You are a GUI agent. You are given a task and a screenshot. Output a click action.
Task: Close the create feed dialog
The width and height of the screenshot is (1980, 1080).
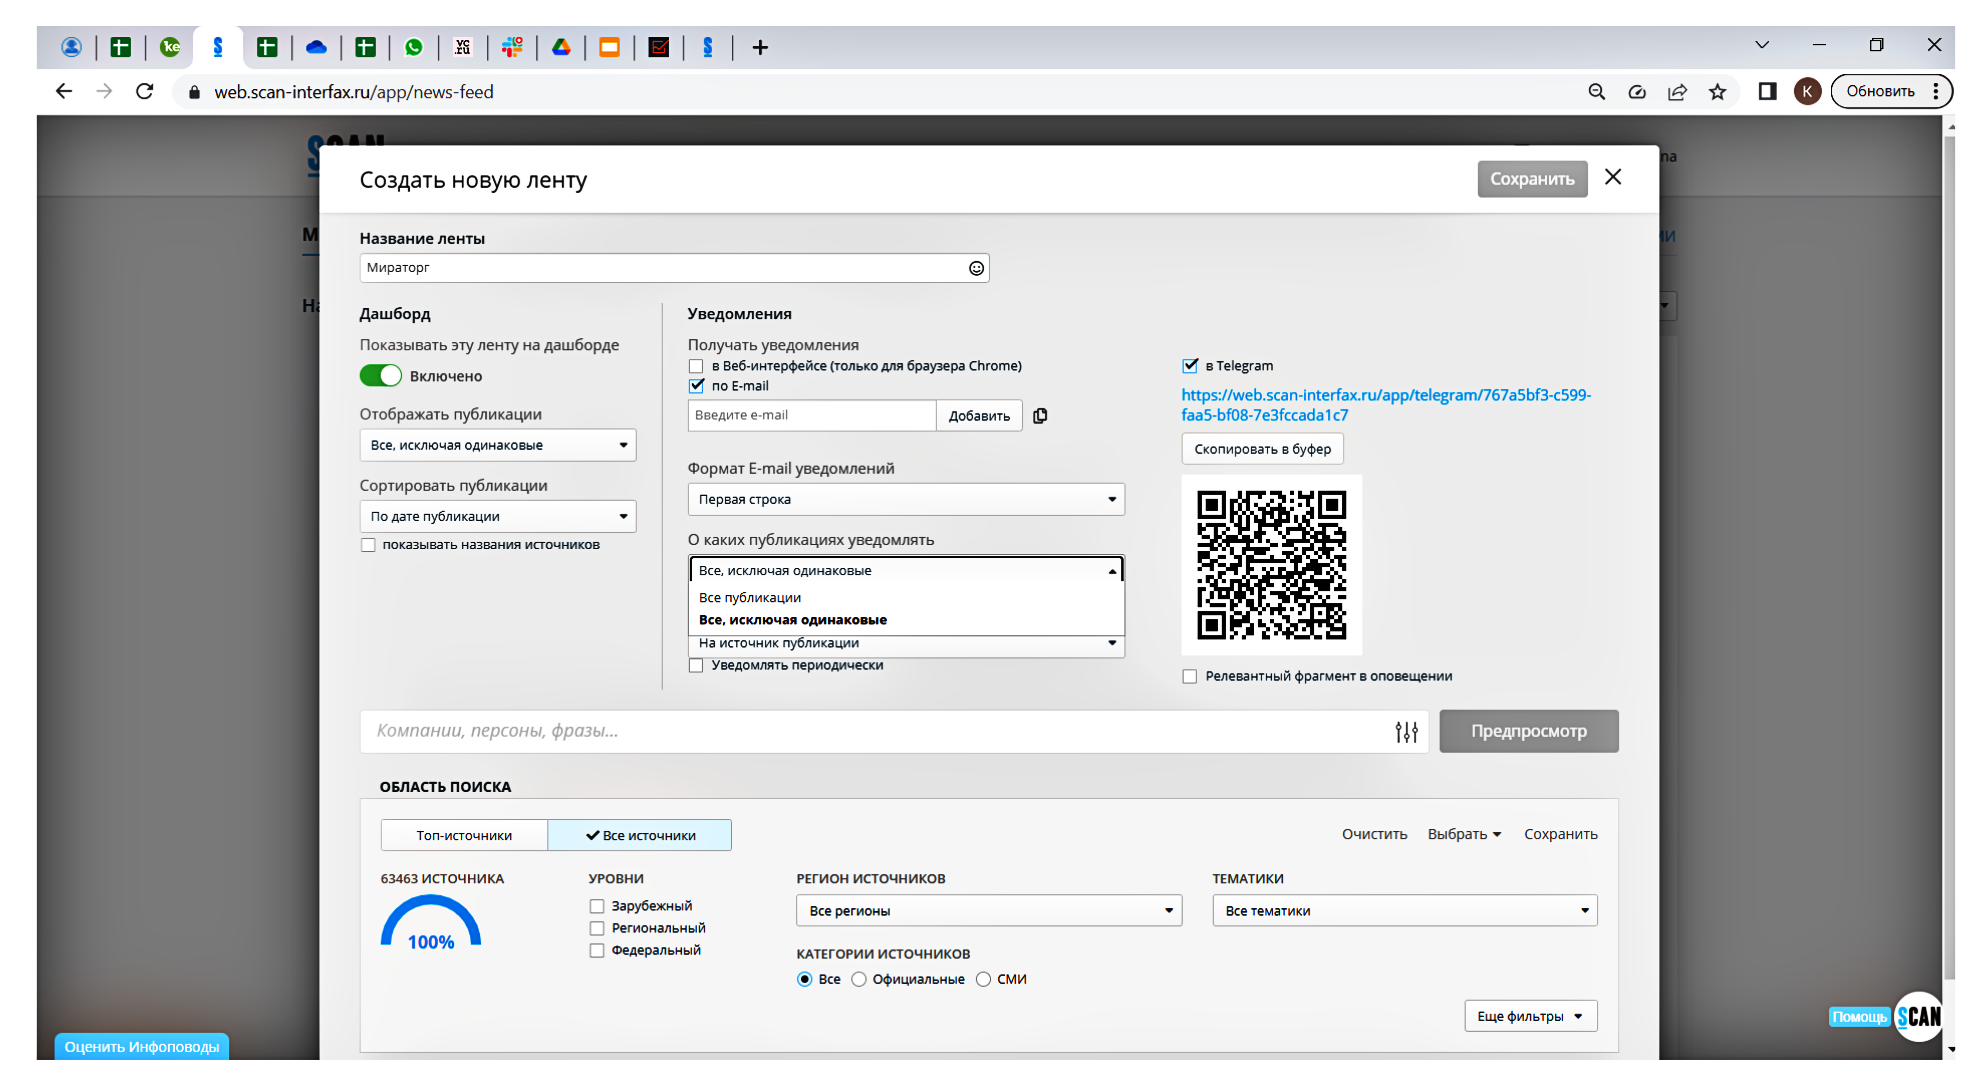click(x=1613, y=177)
